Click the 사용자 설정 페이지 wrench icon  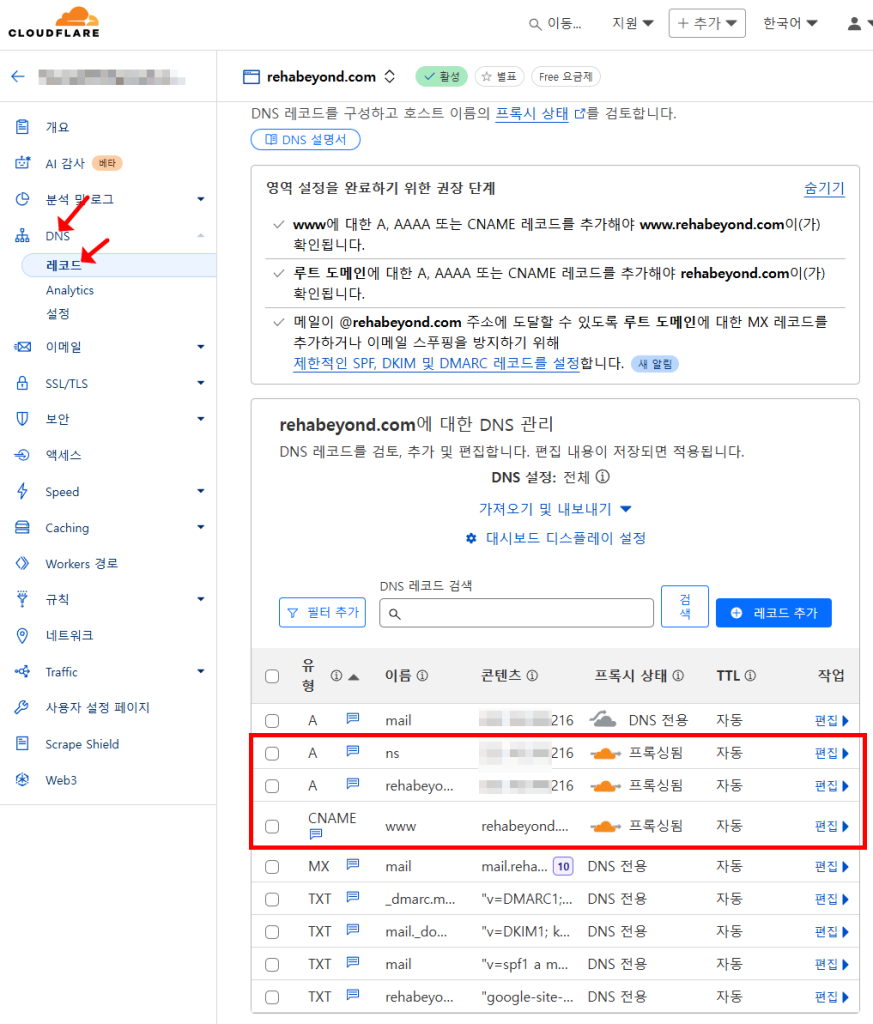22,707
